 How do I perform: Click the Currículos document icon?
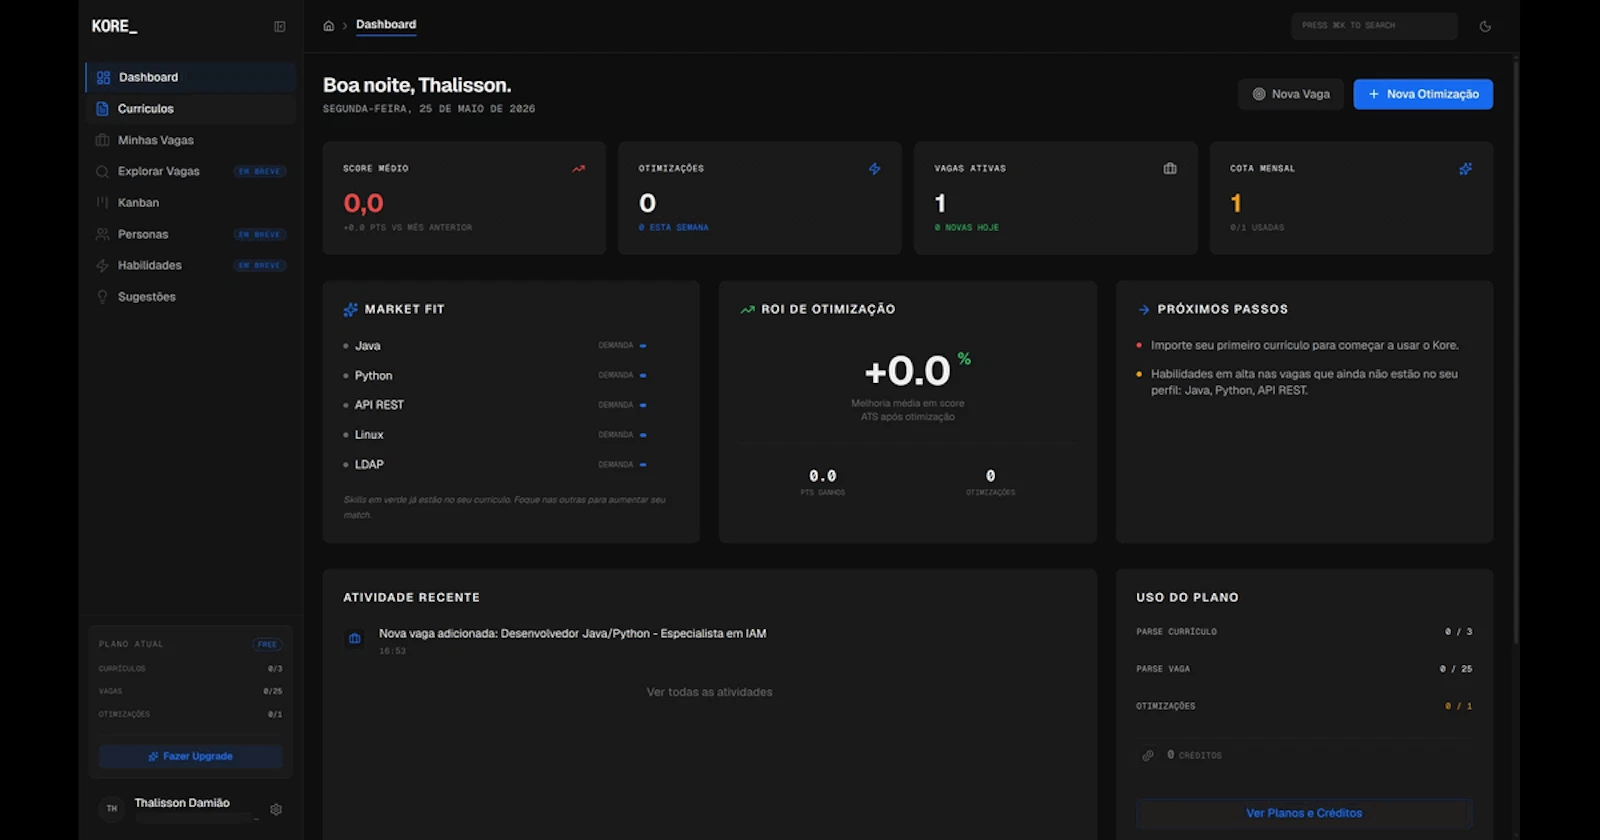coord(102,109)
